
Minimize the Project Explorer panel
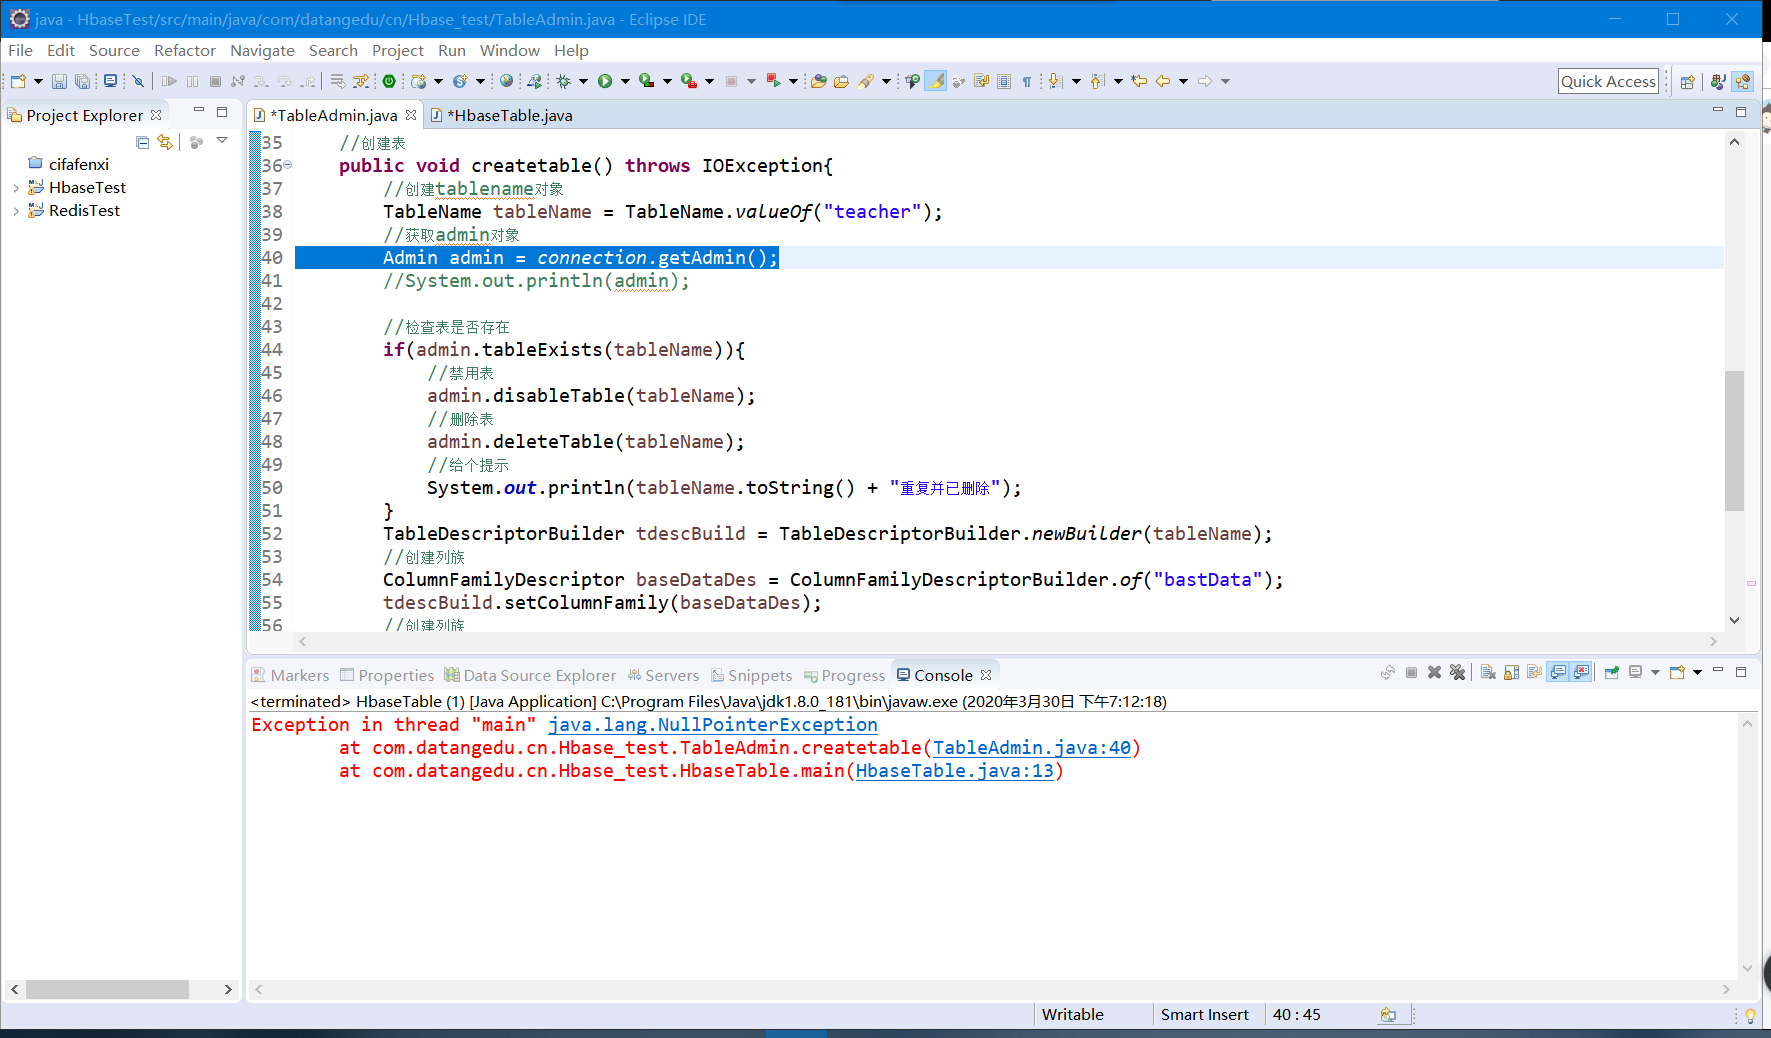click(199, 111)
